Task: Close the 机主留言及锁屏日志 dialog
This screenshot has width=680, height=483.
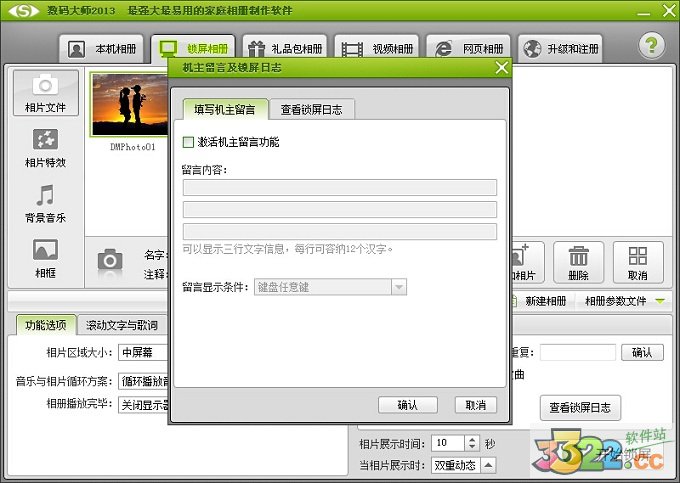Action: pos(502,68)
